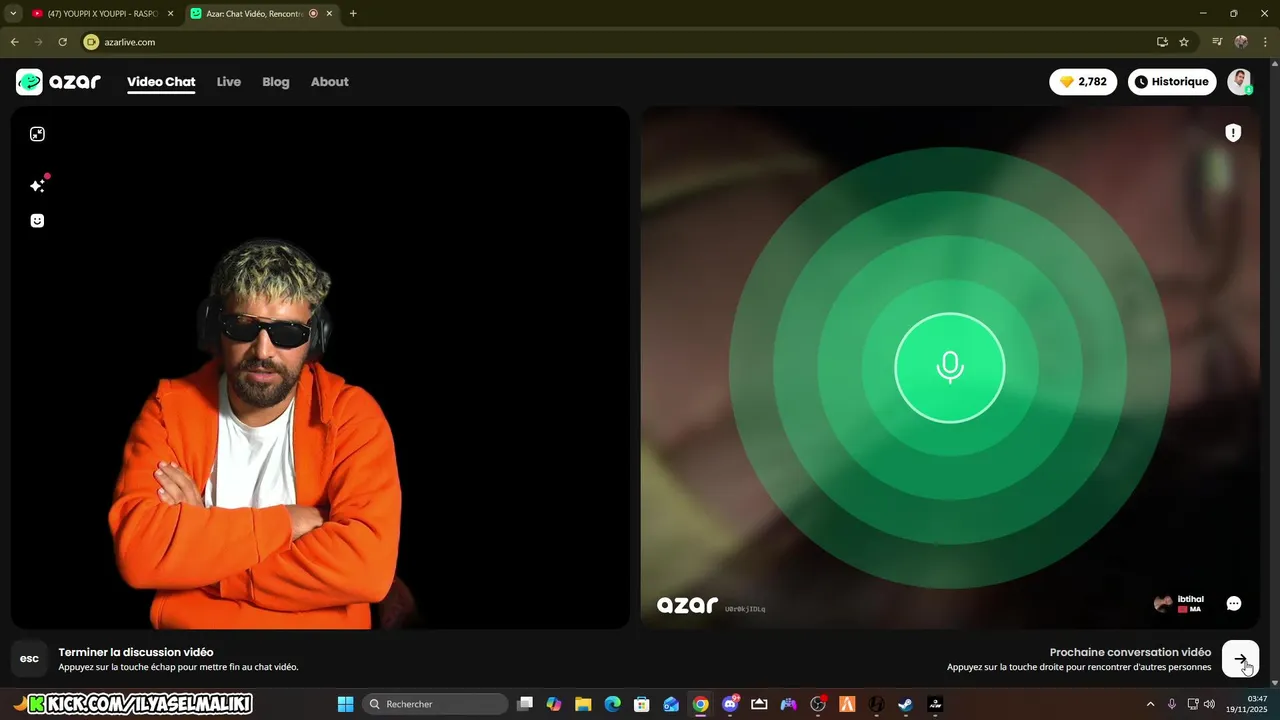This screenshot has height=720, width=1280.
Task: Open the Blog page
Action: click(276, 82)
